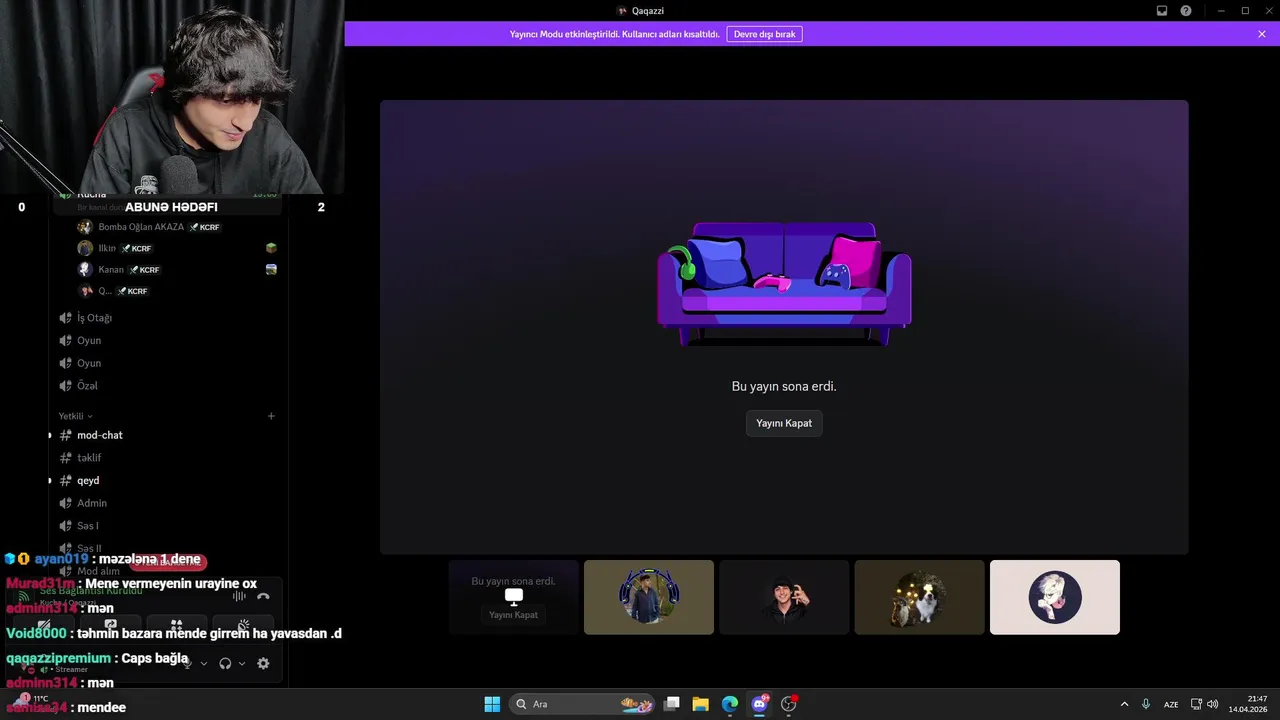
Task: Open the Discord inbox icon in title bar
Action: click(1162, 10)
